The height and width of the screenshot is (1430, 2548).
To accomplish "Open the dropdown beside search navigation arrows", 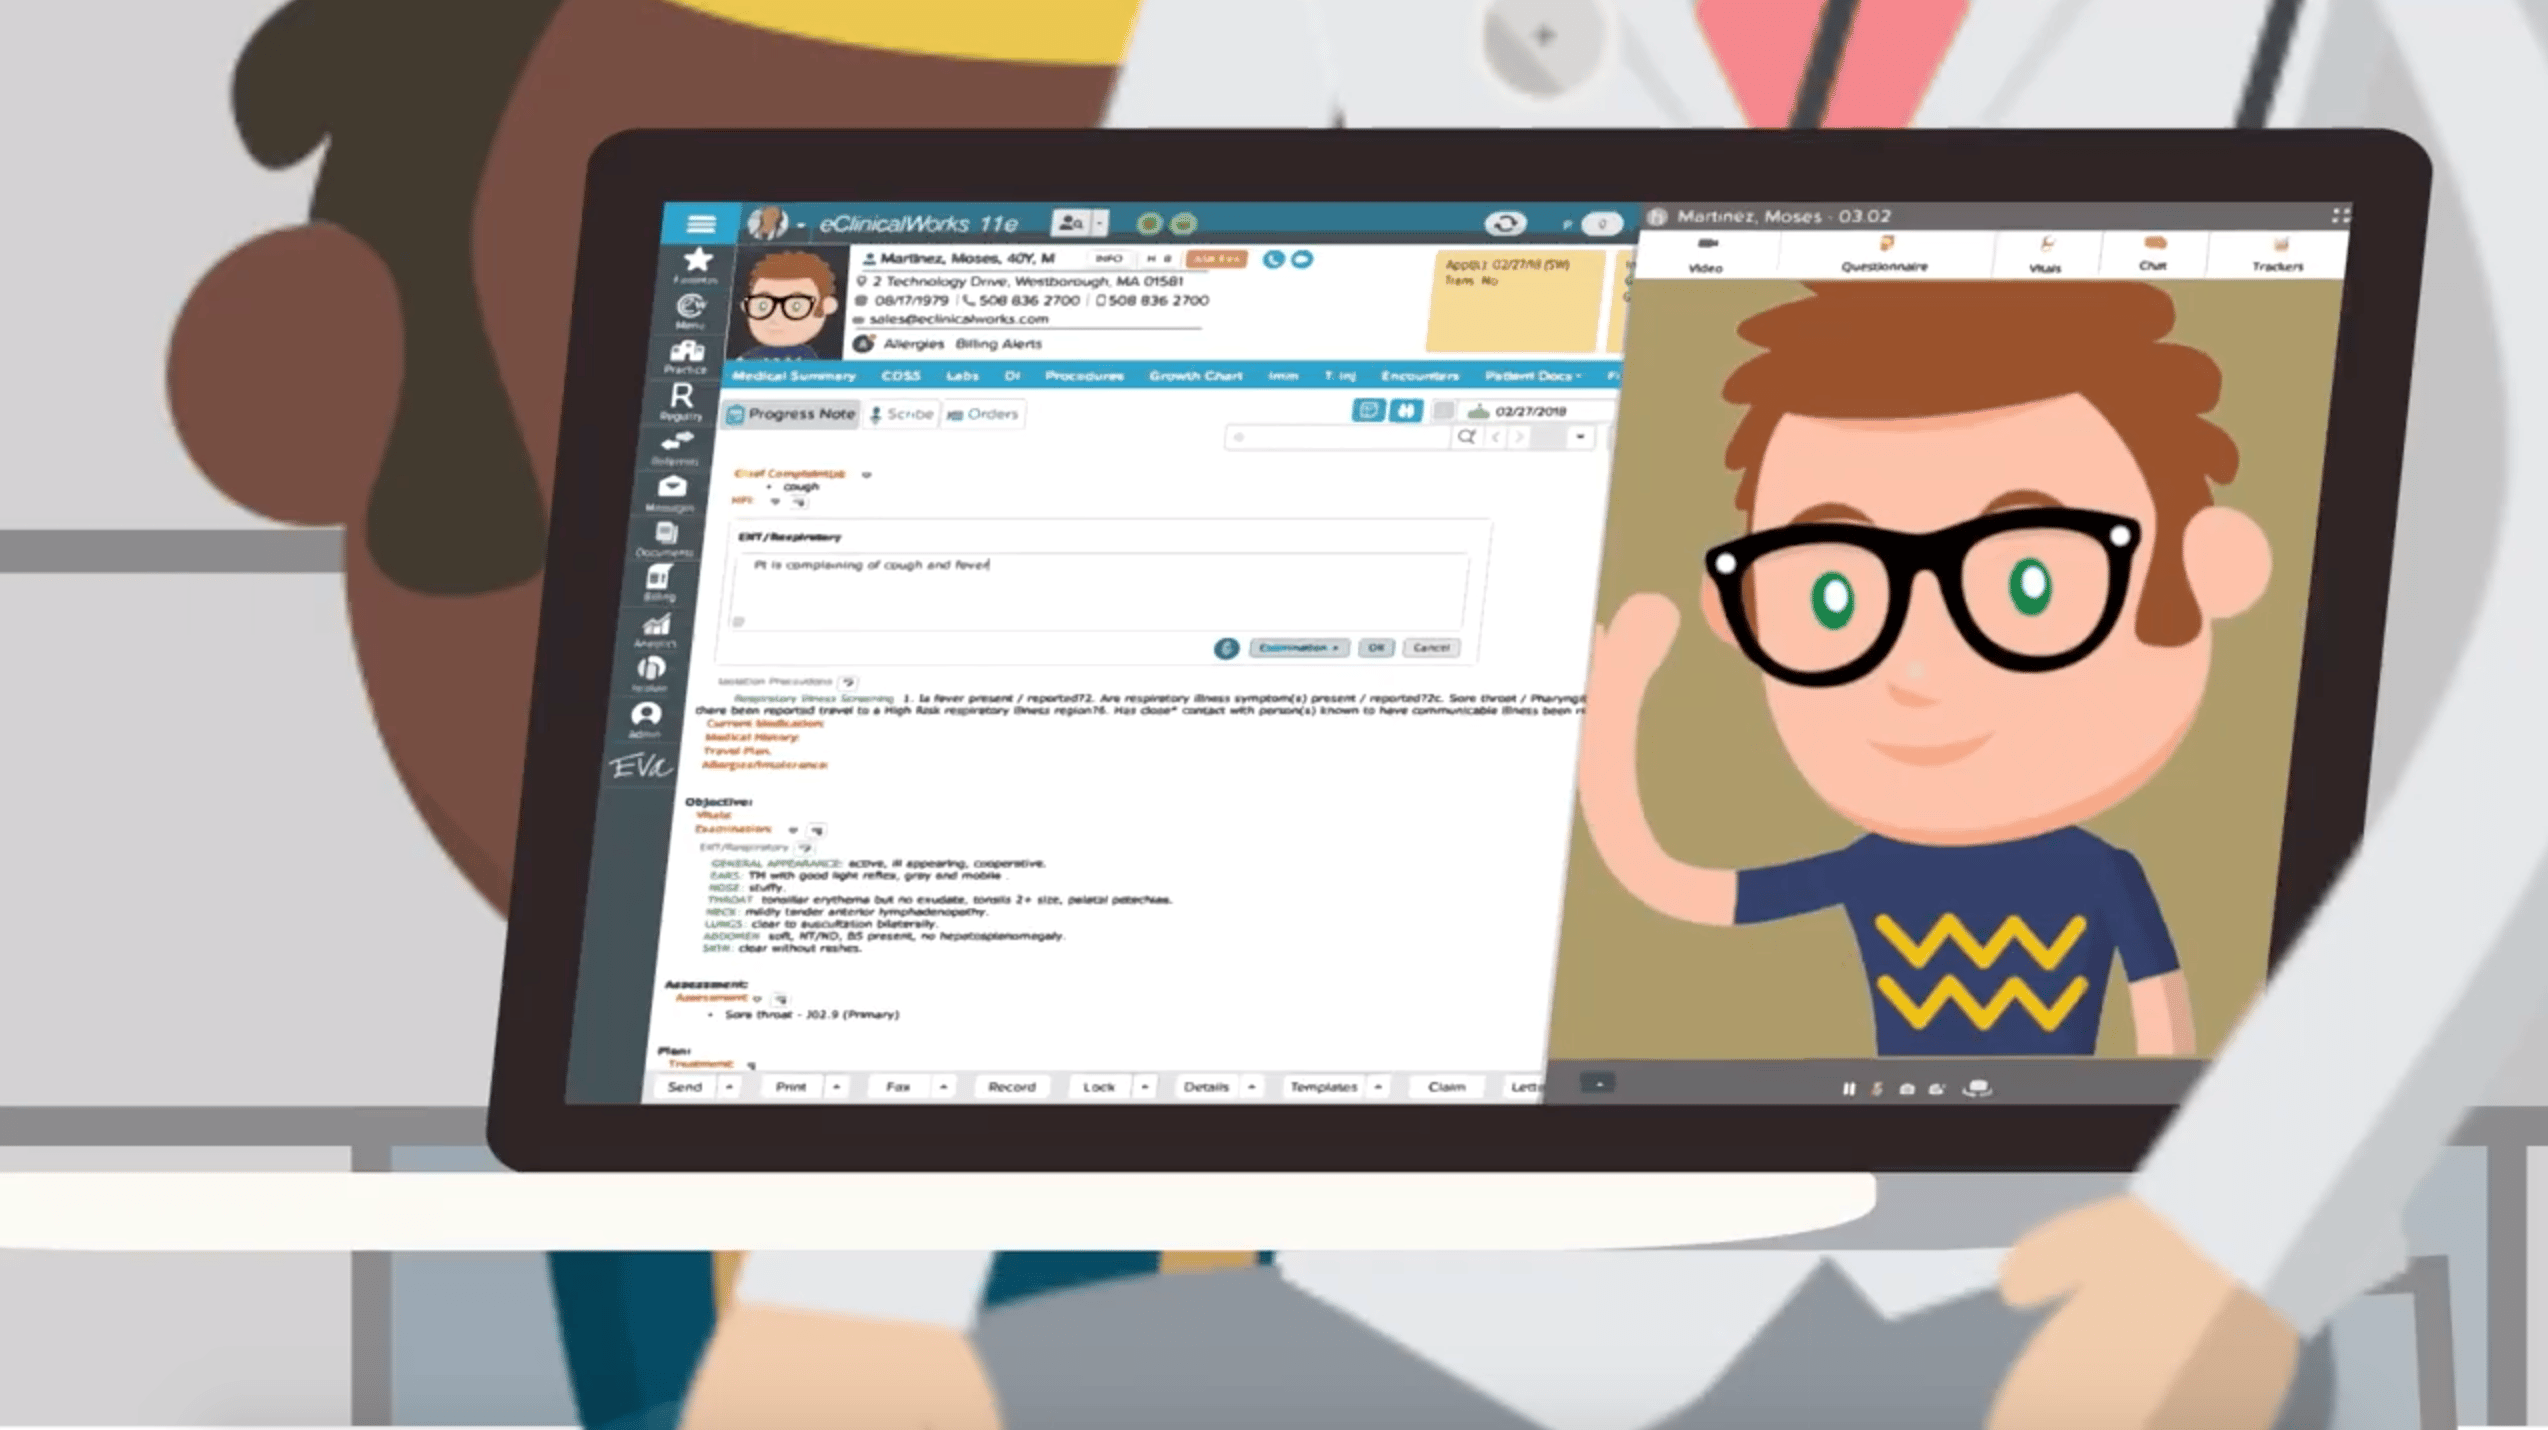I will point(1580,437).
